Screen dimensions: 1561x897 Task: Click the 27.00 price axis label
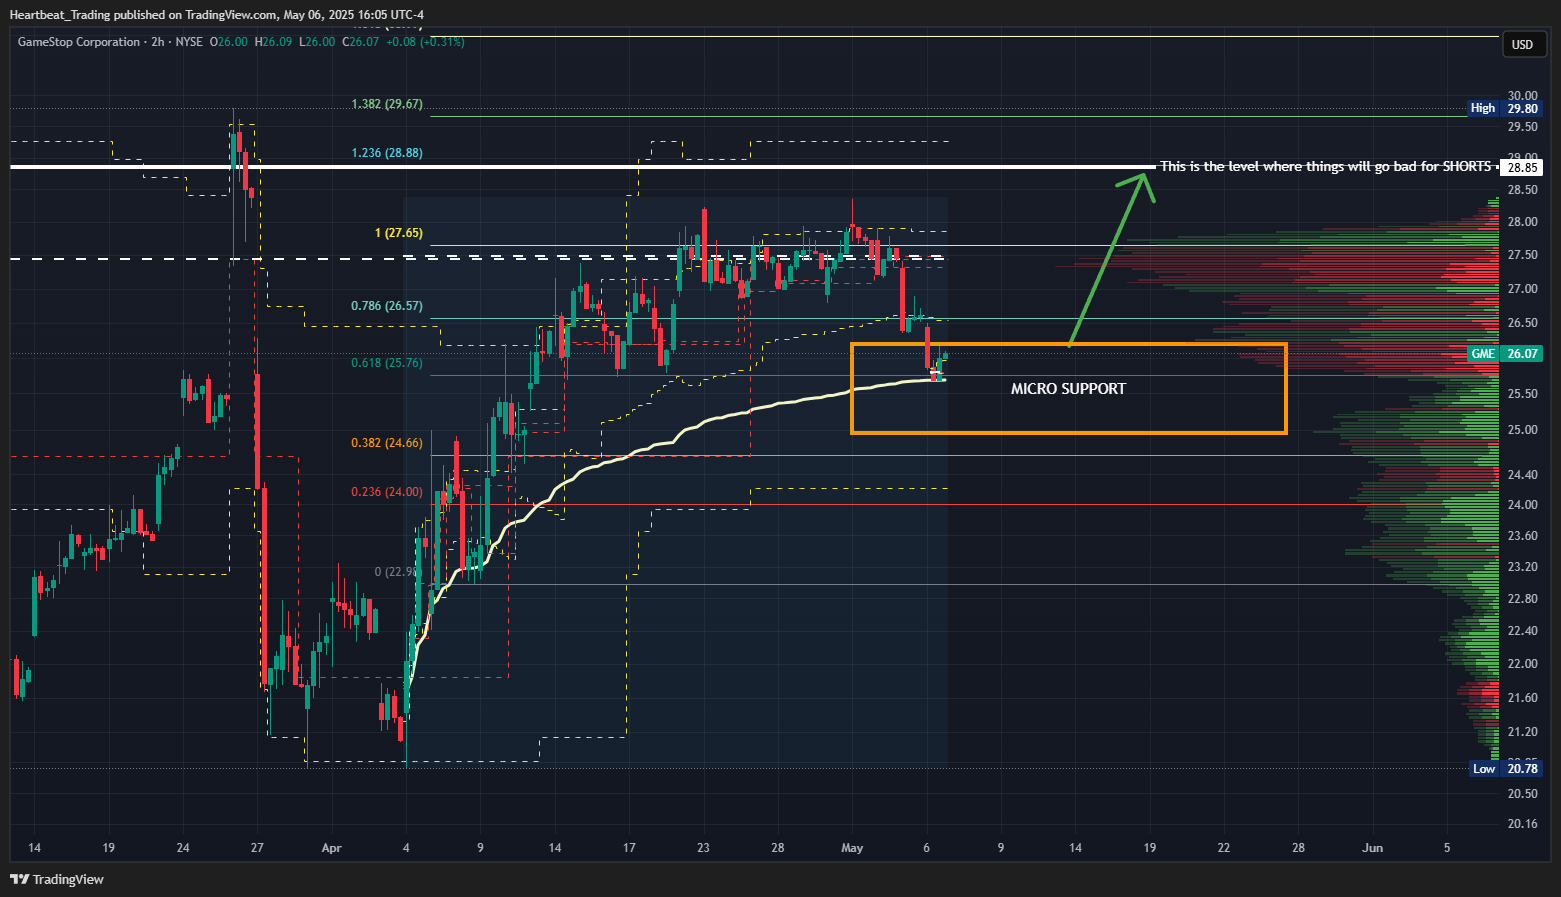[x=1522, y=289]
